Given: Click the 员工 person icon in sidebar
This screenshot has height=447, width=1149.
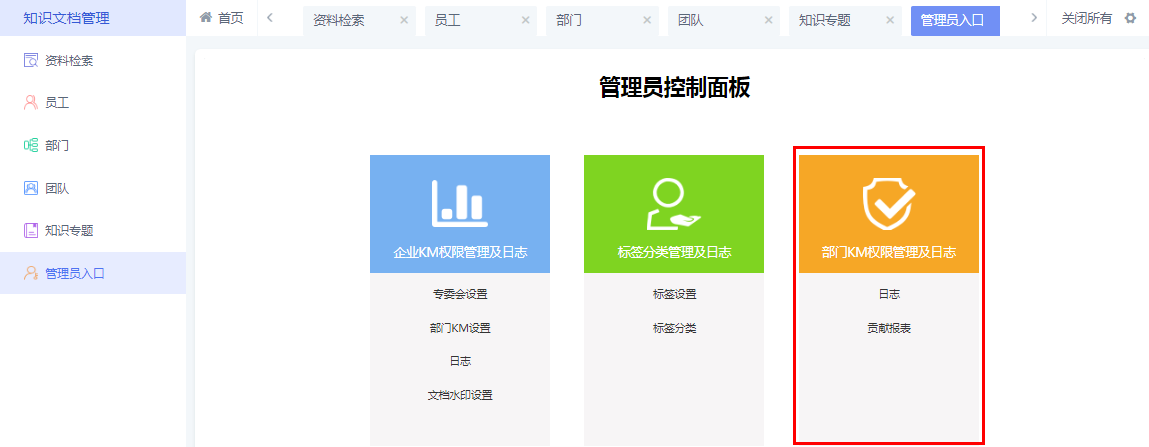Looking at the screenshot, I should (30, 102).
